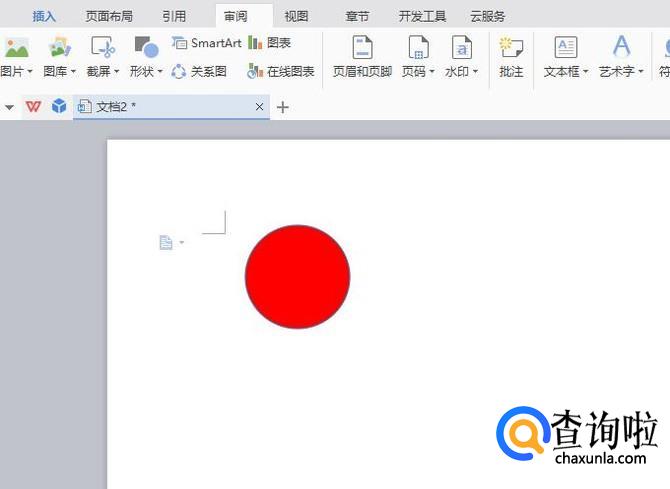Open the Gallery (图库) icon
This screenshot has width=670, height=489.
60,47
